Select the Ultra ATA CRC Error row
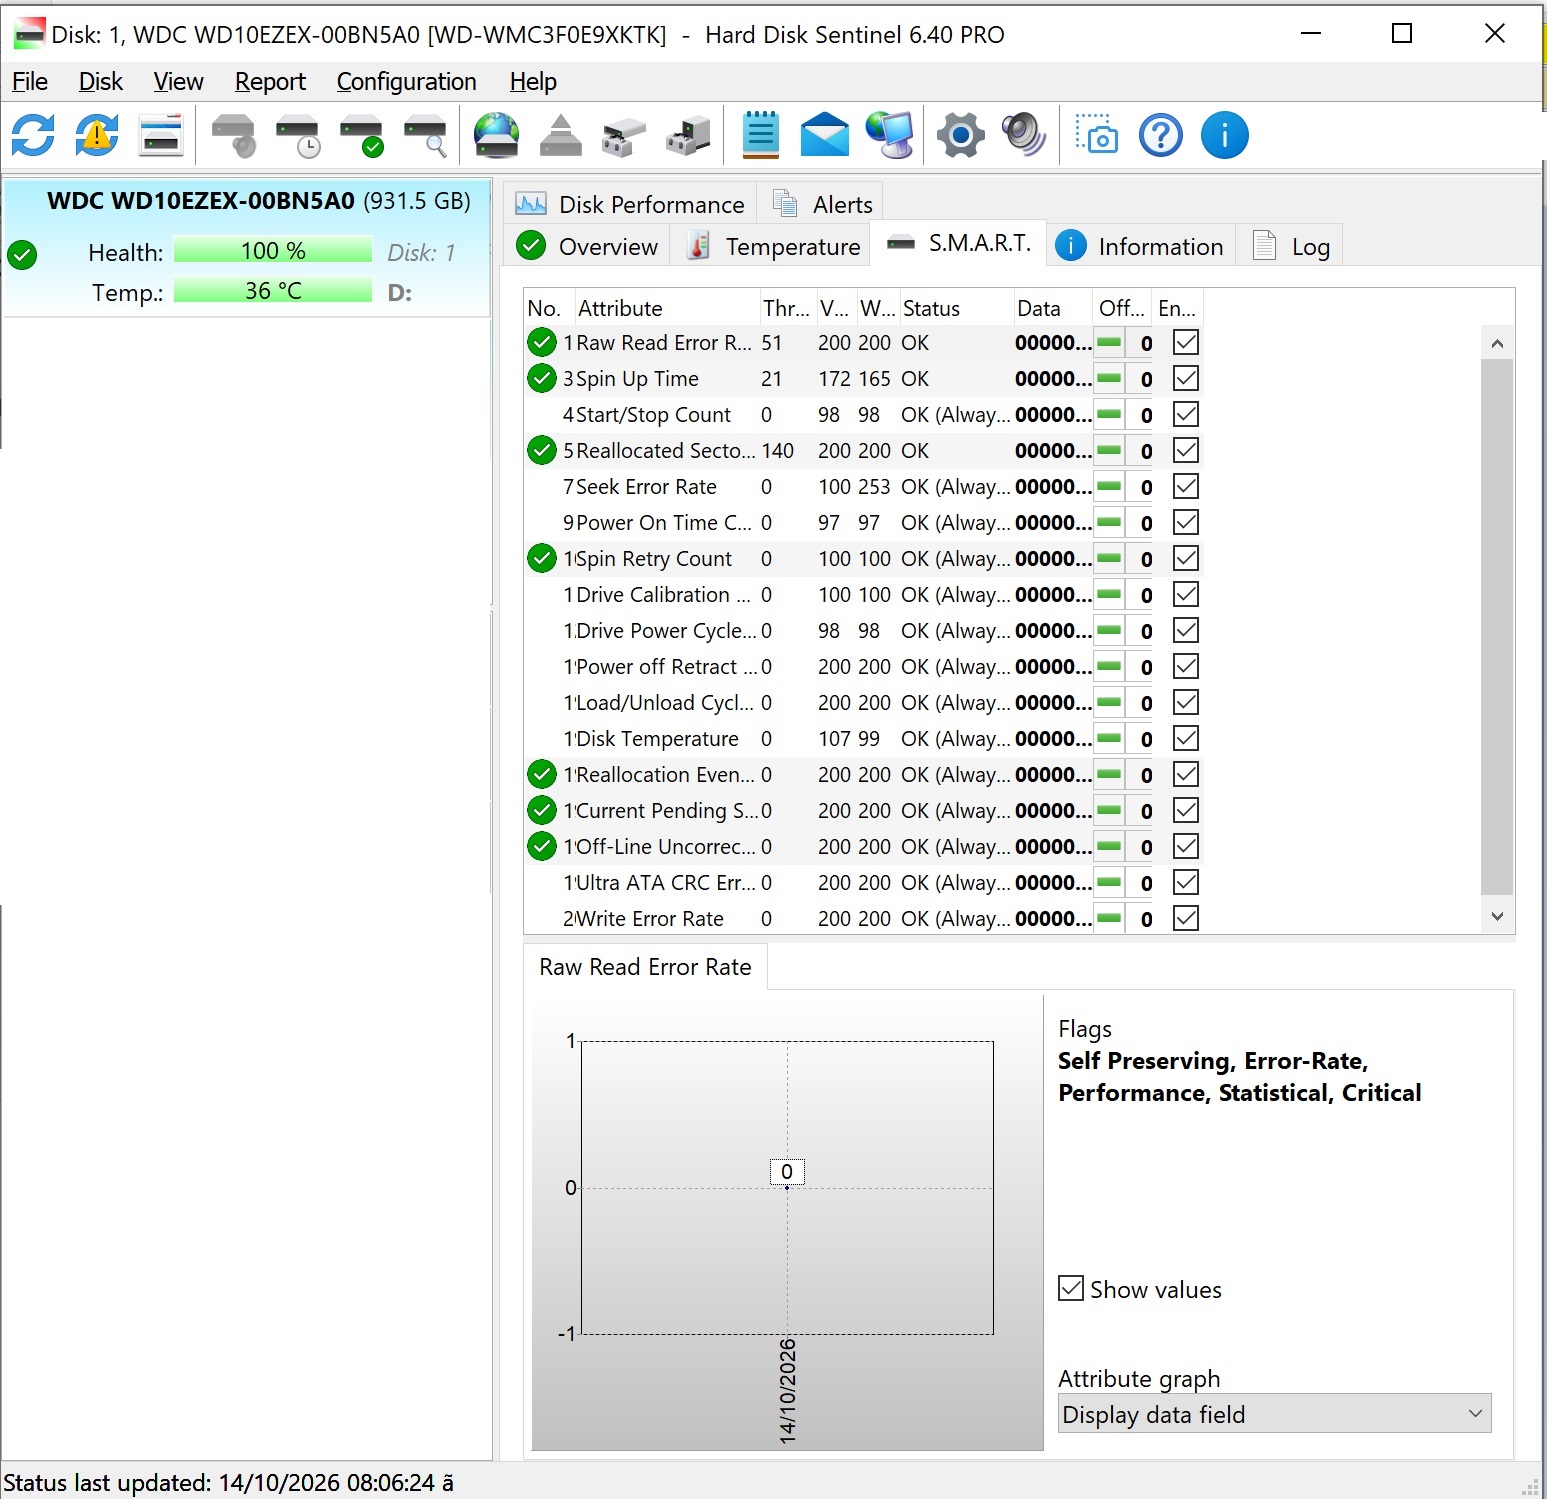This screenshot has width=1547, height=1499. 862,882
